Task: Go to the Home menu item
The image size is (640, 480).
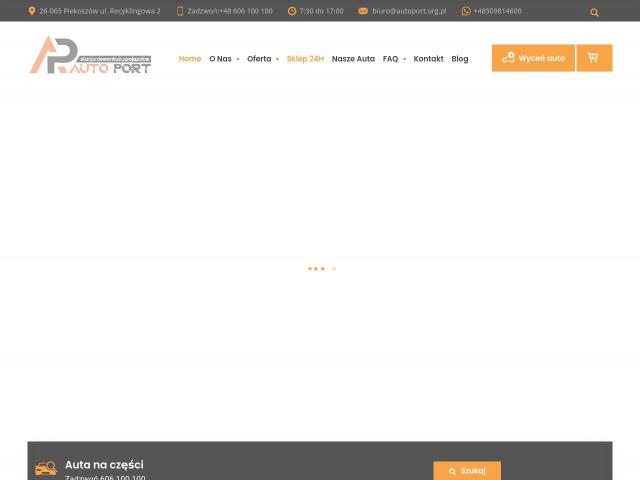Action: (190, 59)
